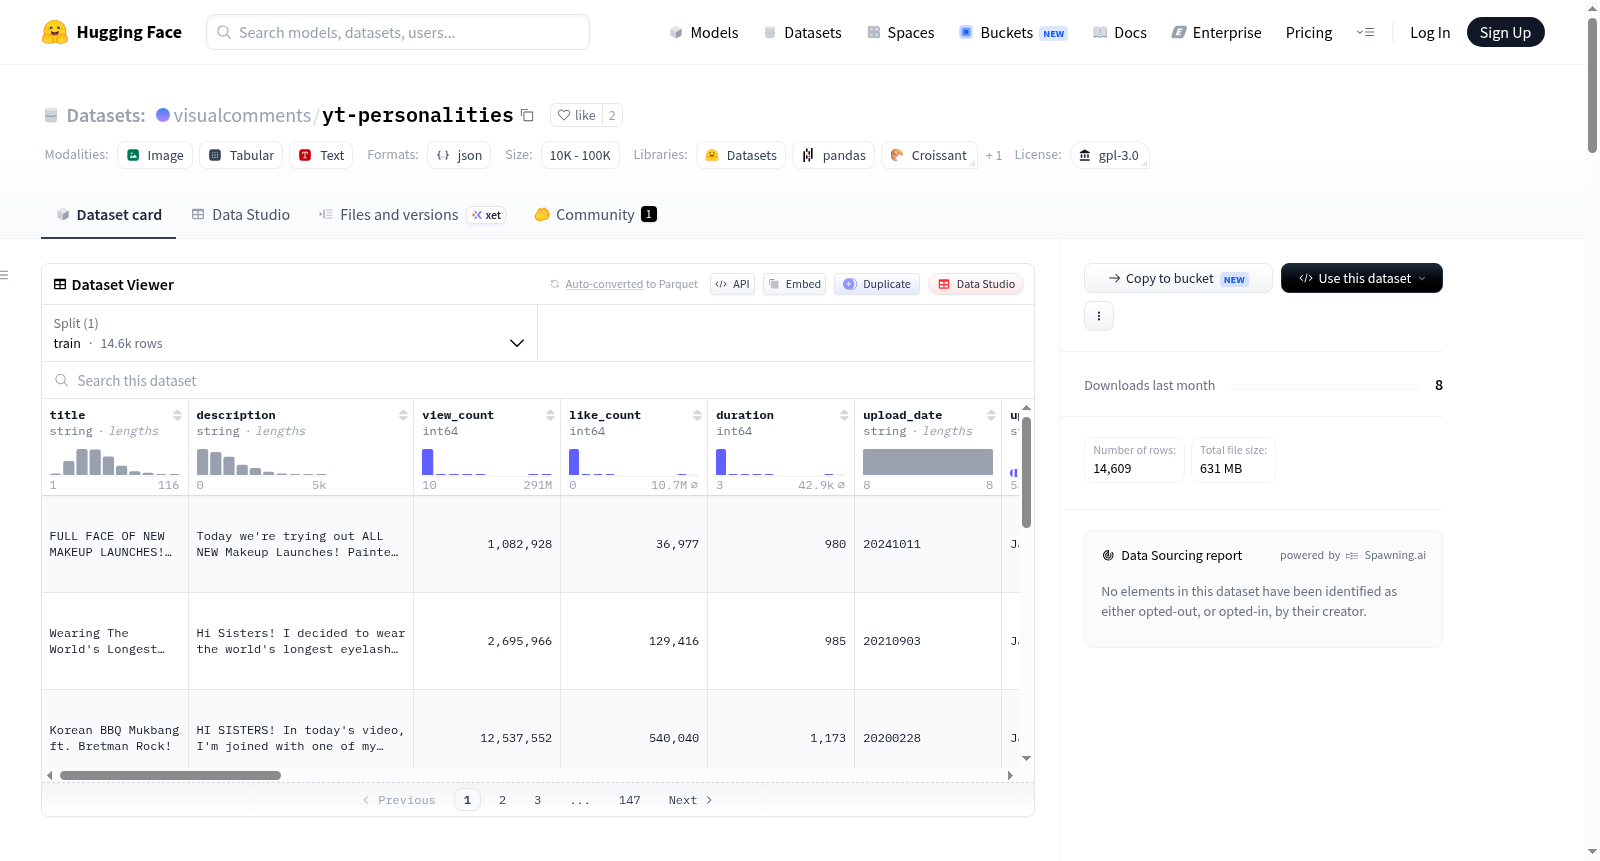Select the gpl-3.0 license tag
Screen dimensions: 1600x861
(1109, 155)
